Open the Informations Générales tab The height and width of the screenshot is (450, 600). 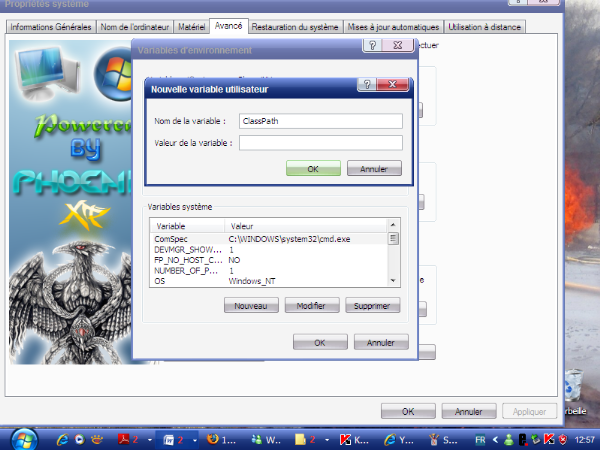pos(51,27)
